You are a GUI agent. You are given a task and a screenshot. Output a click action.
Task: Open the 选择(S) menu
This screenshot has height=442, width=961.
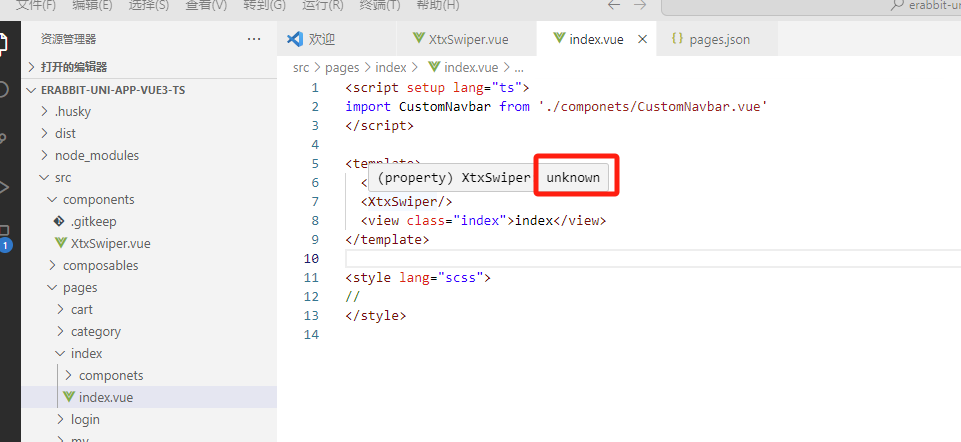[x=148, y=5]
